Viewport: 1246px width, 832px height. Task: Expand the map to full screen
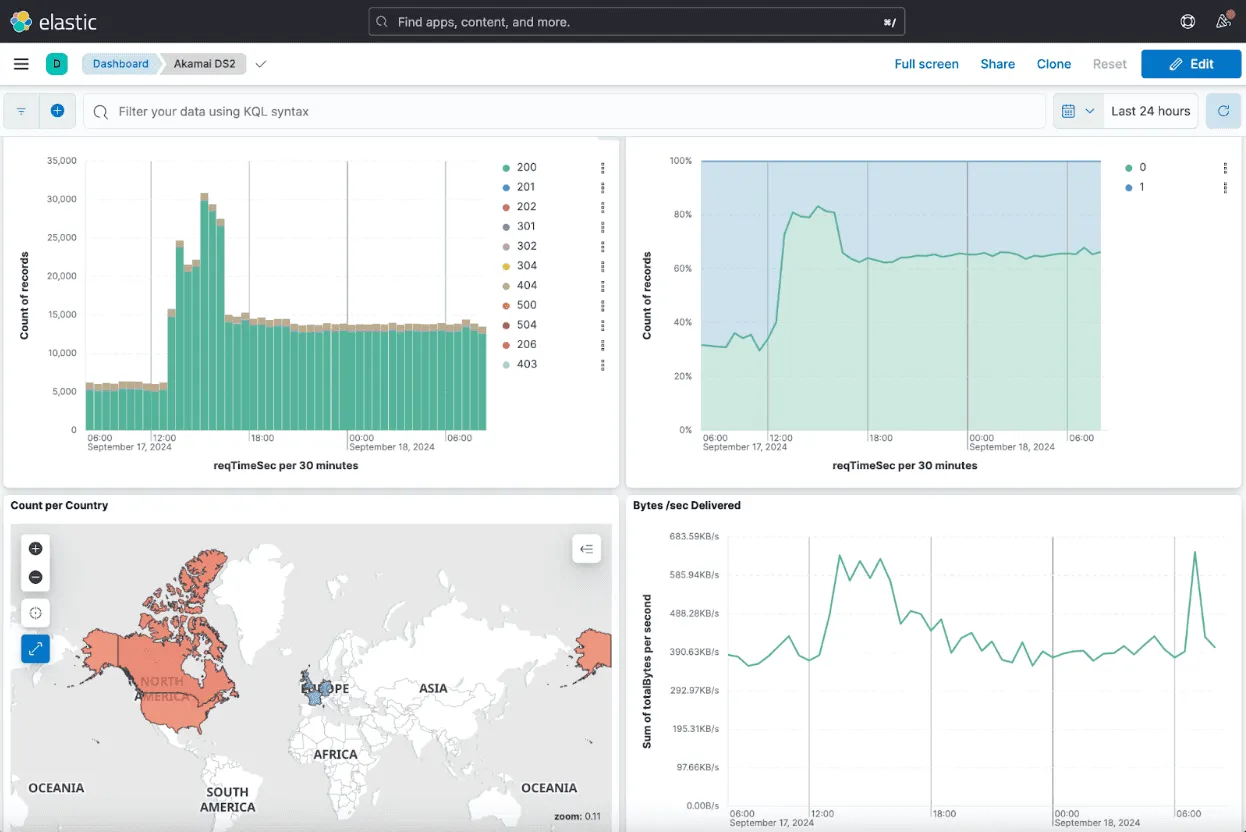point(35,648)
